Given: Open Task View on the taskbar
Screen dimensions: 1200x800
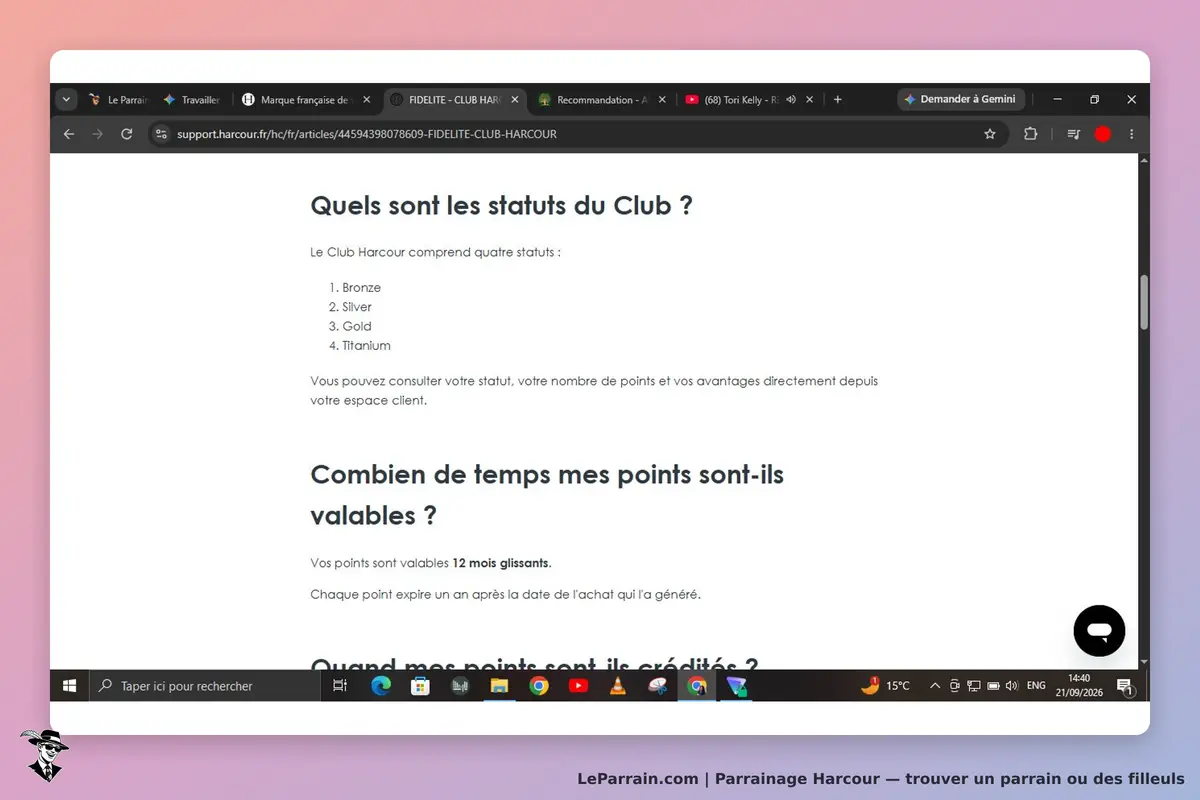Looking at the screenshot, I should point(339,686).
